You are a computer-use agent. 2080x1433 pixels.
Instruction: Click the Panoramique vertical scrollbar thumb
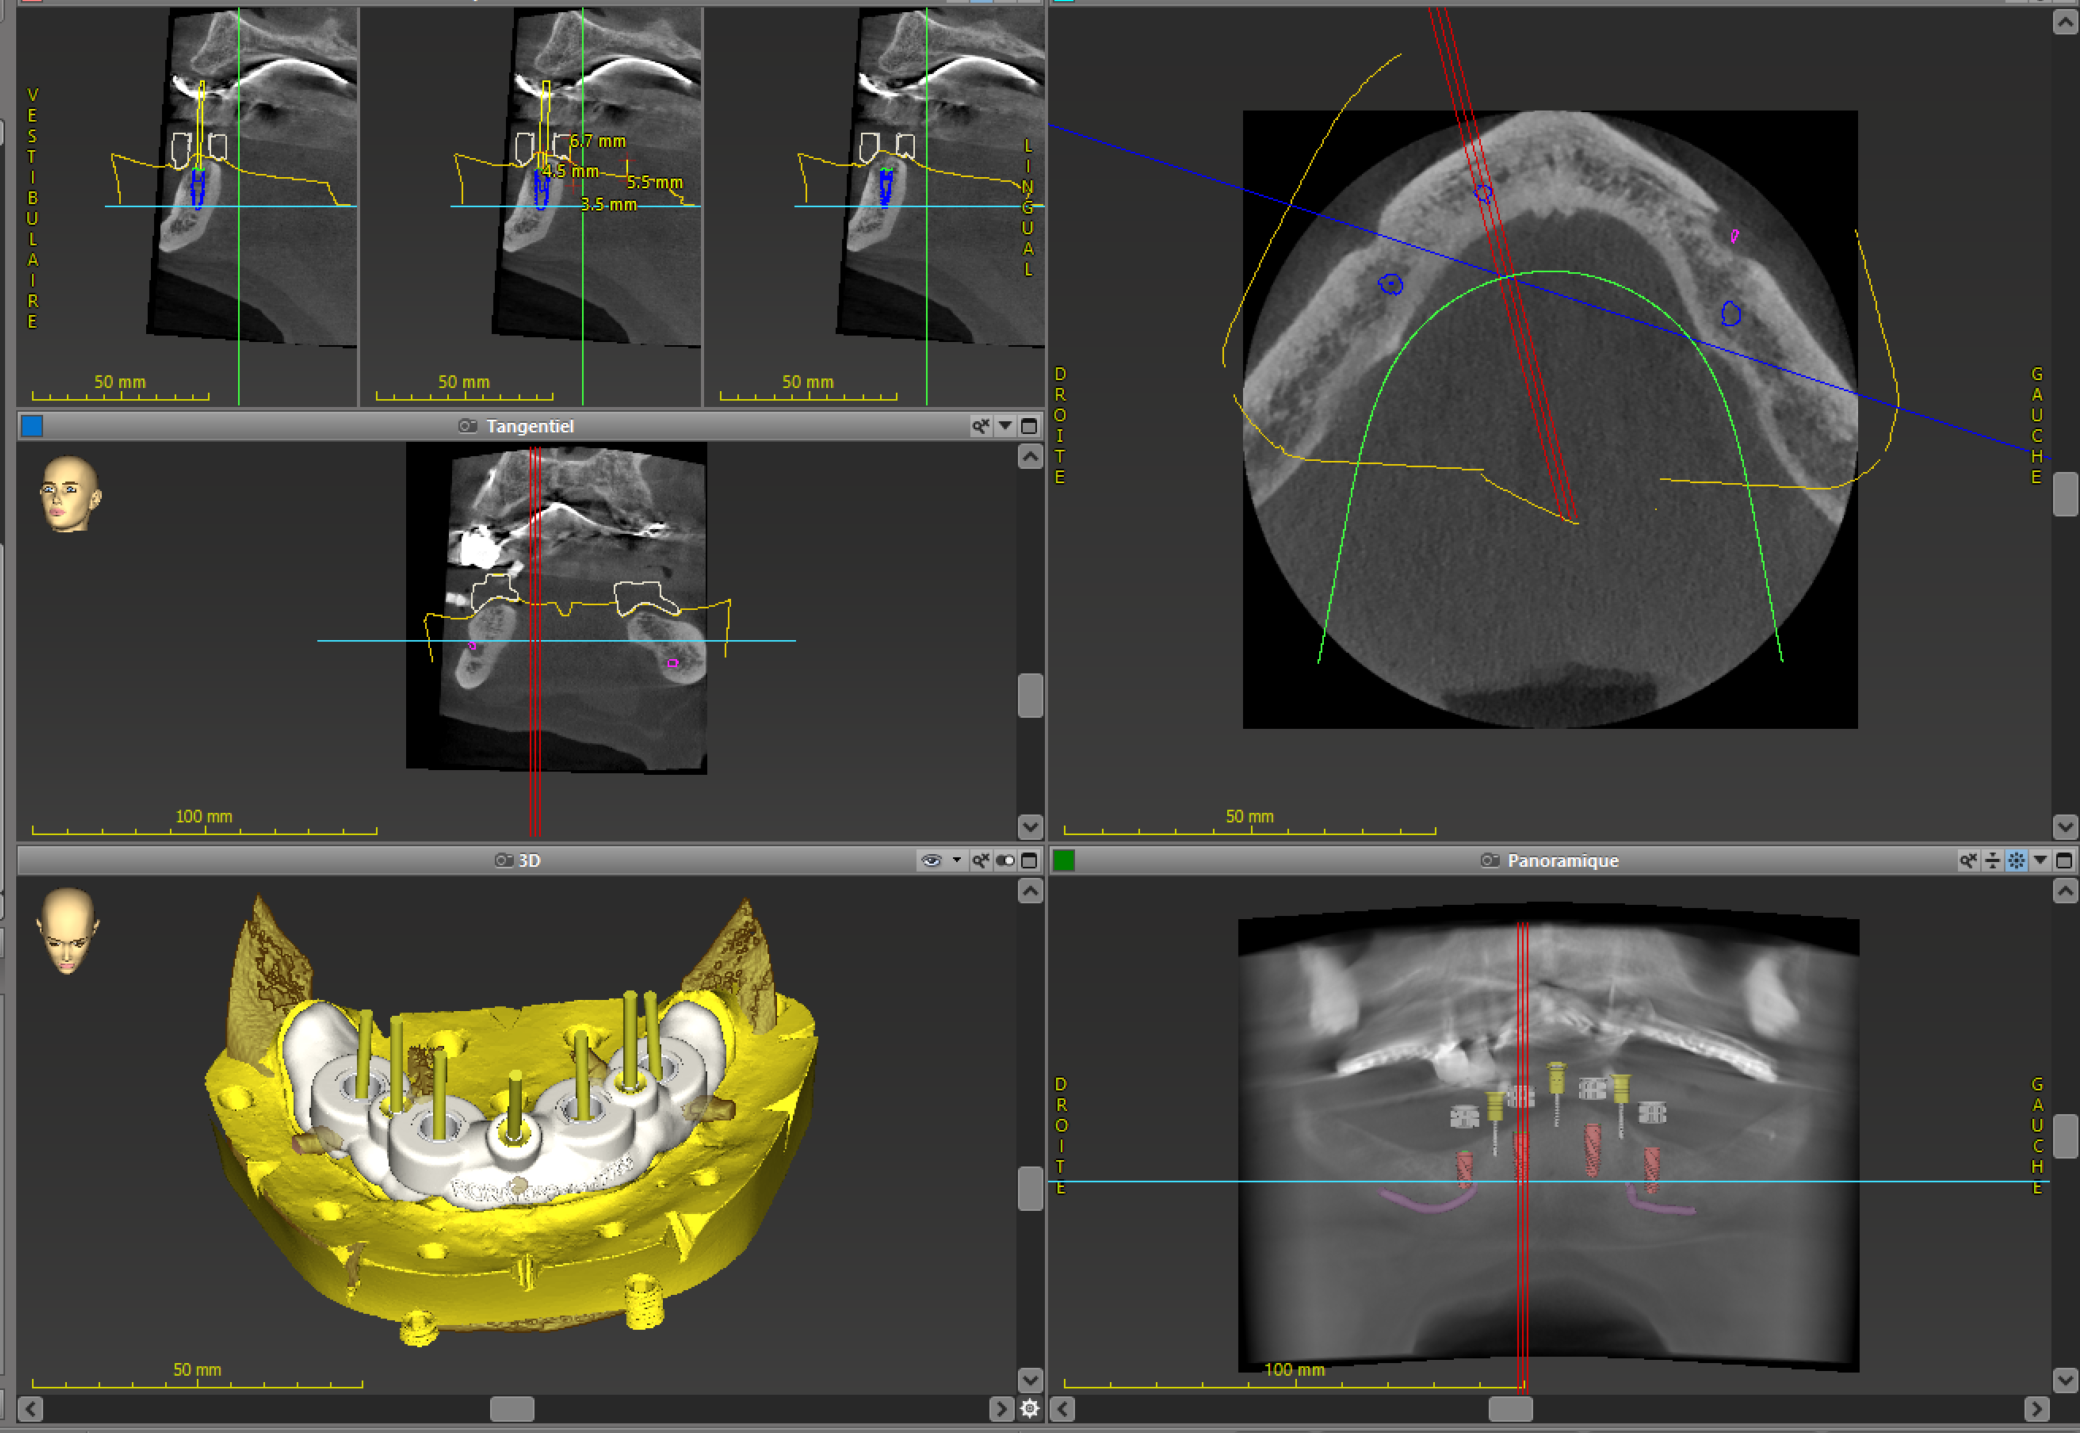click(2065, 1136)
